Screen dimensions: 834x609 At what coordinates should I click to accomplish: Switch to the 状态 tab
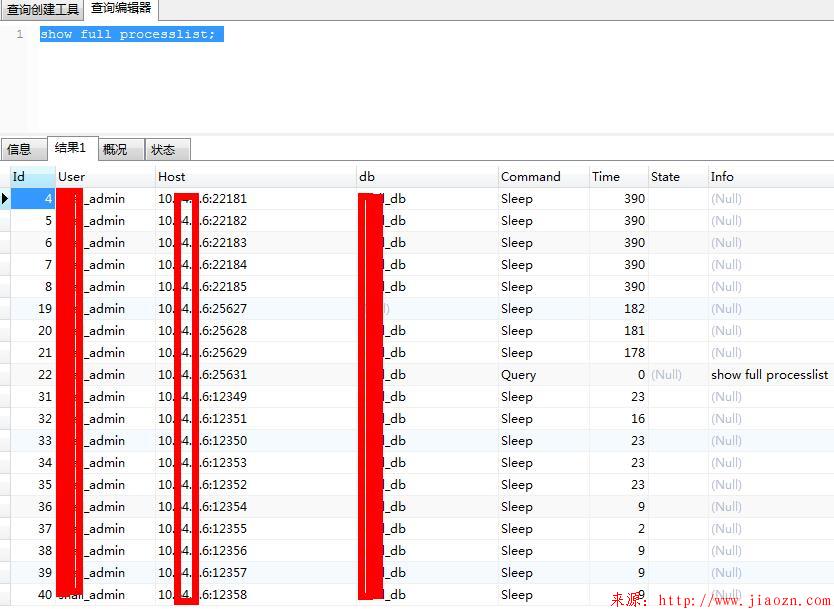[166, 148]
